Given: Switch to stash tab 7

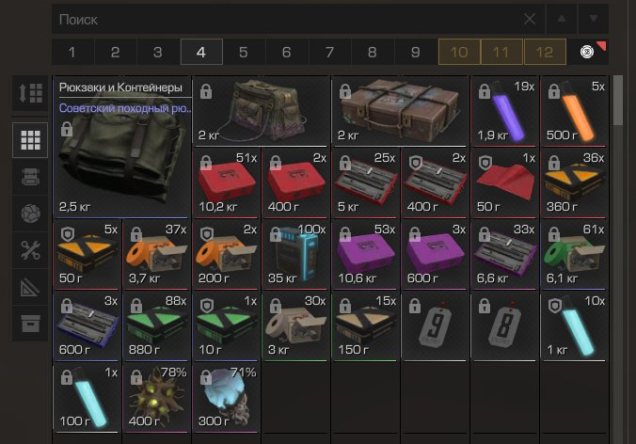Looking at the screenshot, I should click(329, 52).
